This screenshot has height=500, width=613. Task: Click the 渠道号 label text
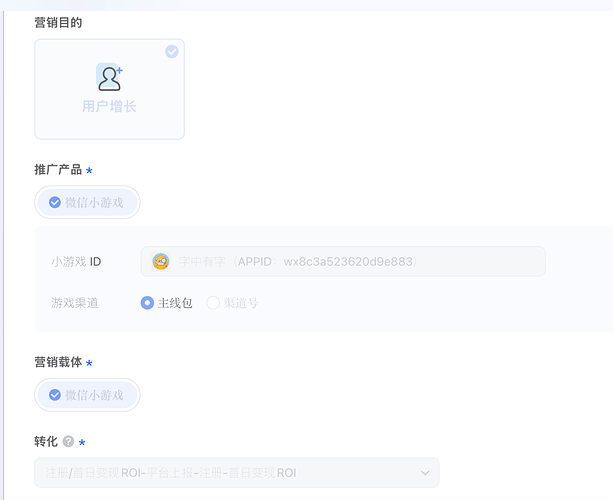[241, 303]
